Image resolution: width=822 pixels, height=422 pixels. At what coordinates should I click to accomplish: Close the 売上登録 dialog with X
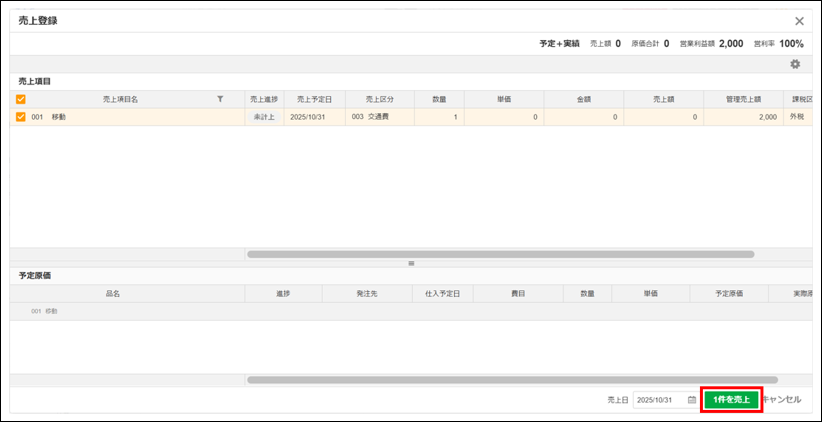(799, 21)
